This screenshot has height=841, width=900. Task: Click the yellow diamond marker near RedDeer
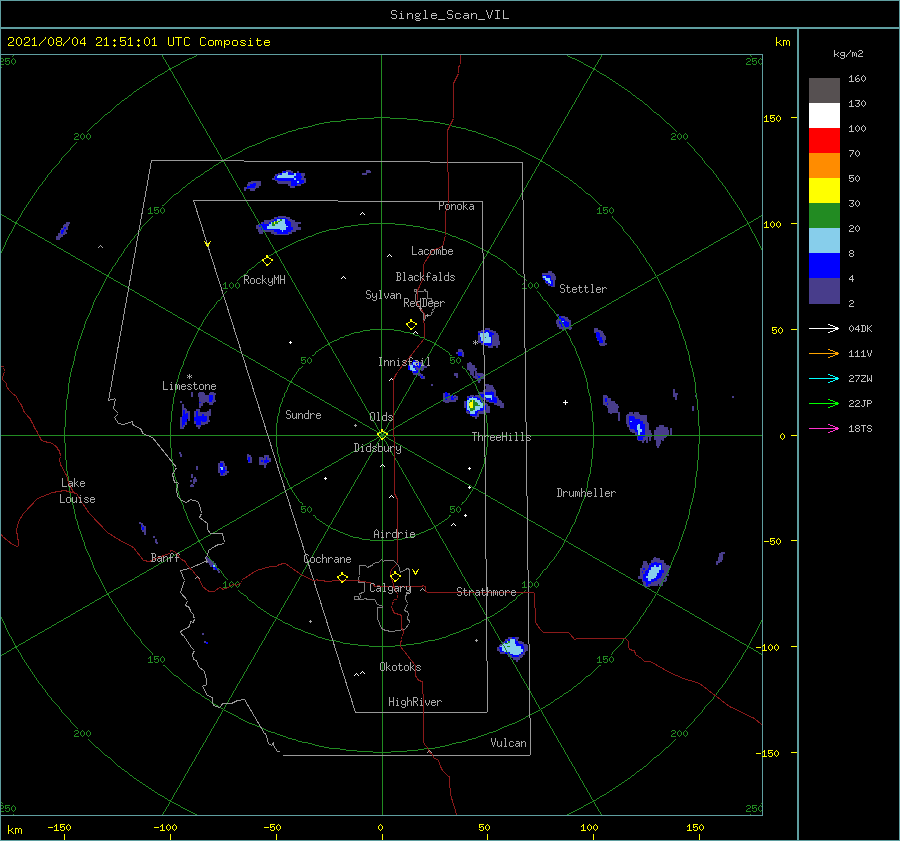pyautogui.click(x=412, y=325)
